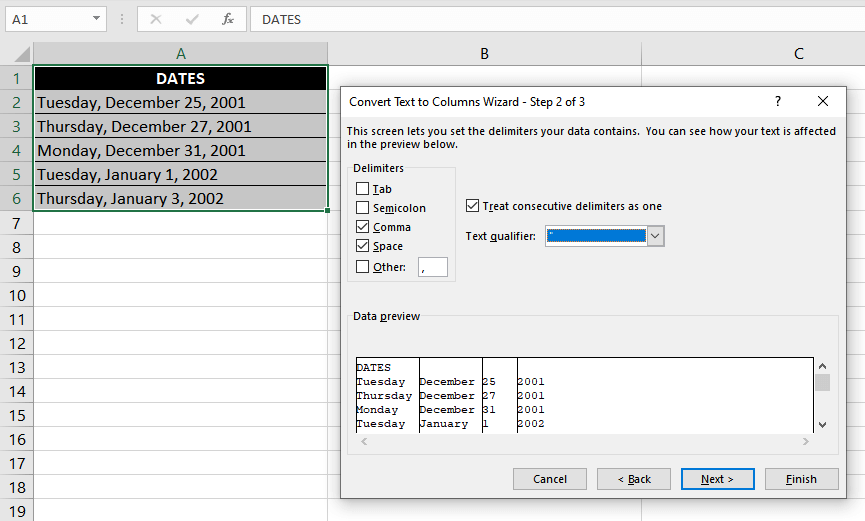Viewport: 865px width, 521px height.
Task: Click the Finish button
Action: [x=801, y=479]
